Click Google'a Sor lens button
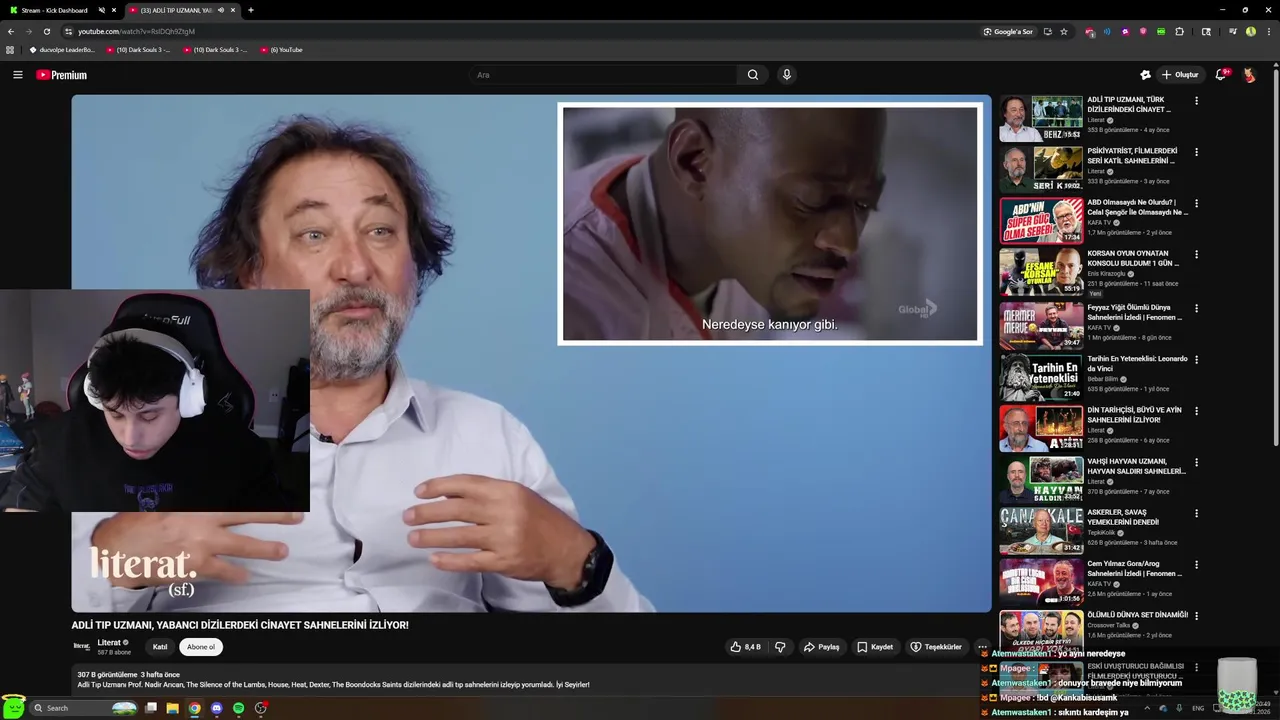The height and width of the screenshot is (720, 1280). pyautogui.click(x=1008, y=31)
